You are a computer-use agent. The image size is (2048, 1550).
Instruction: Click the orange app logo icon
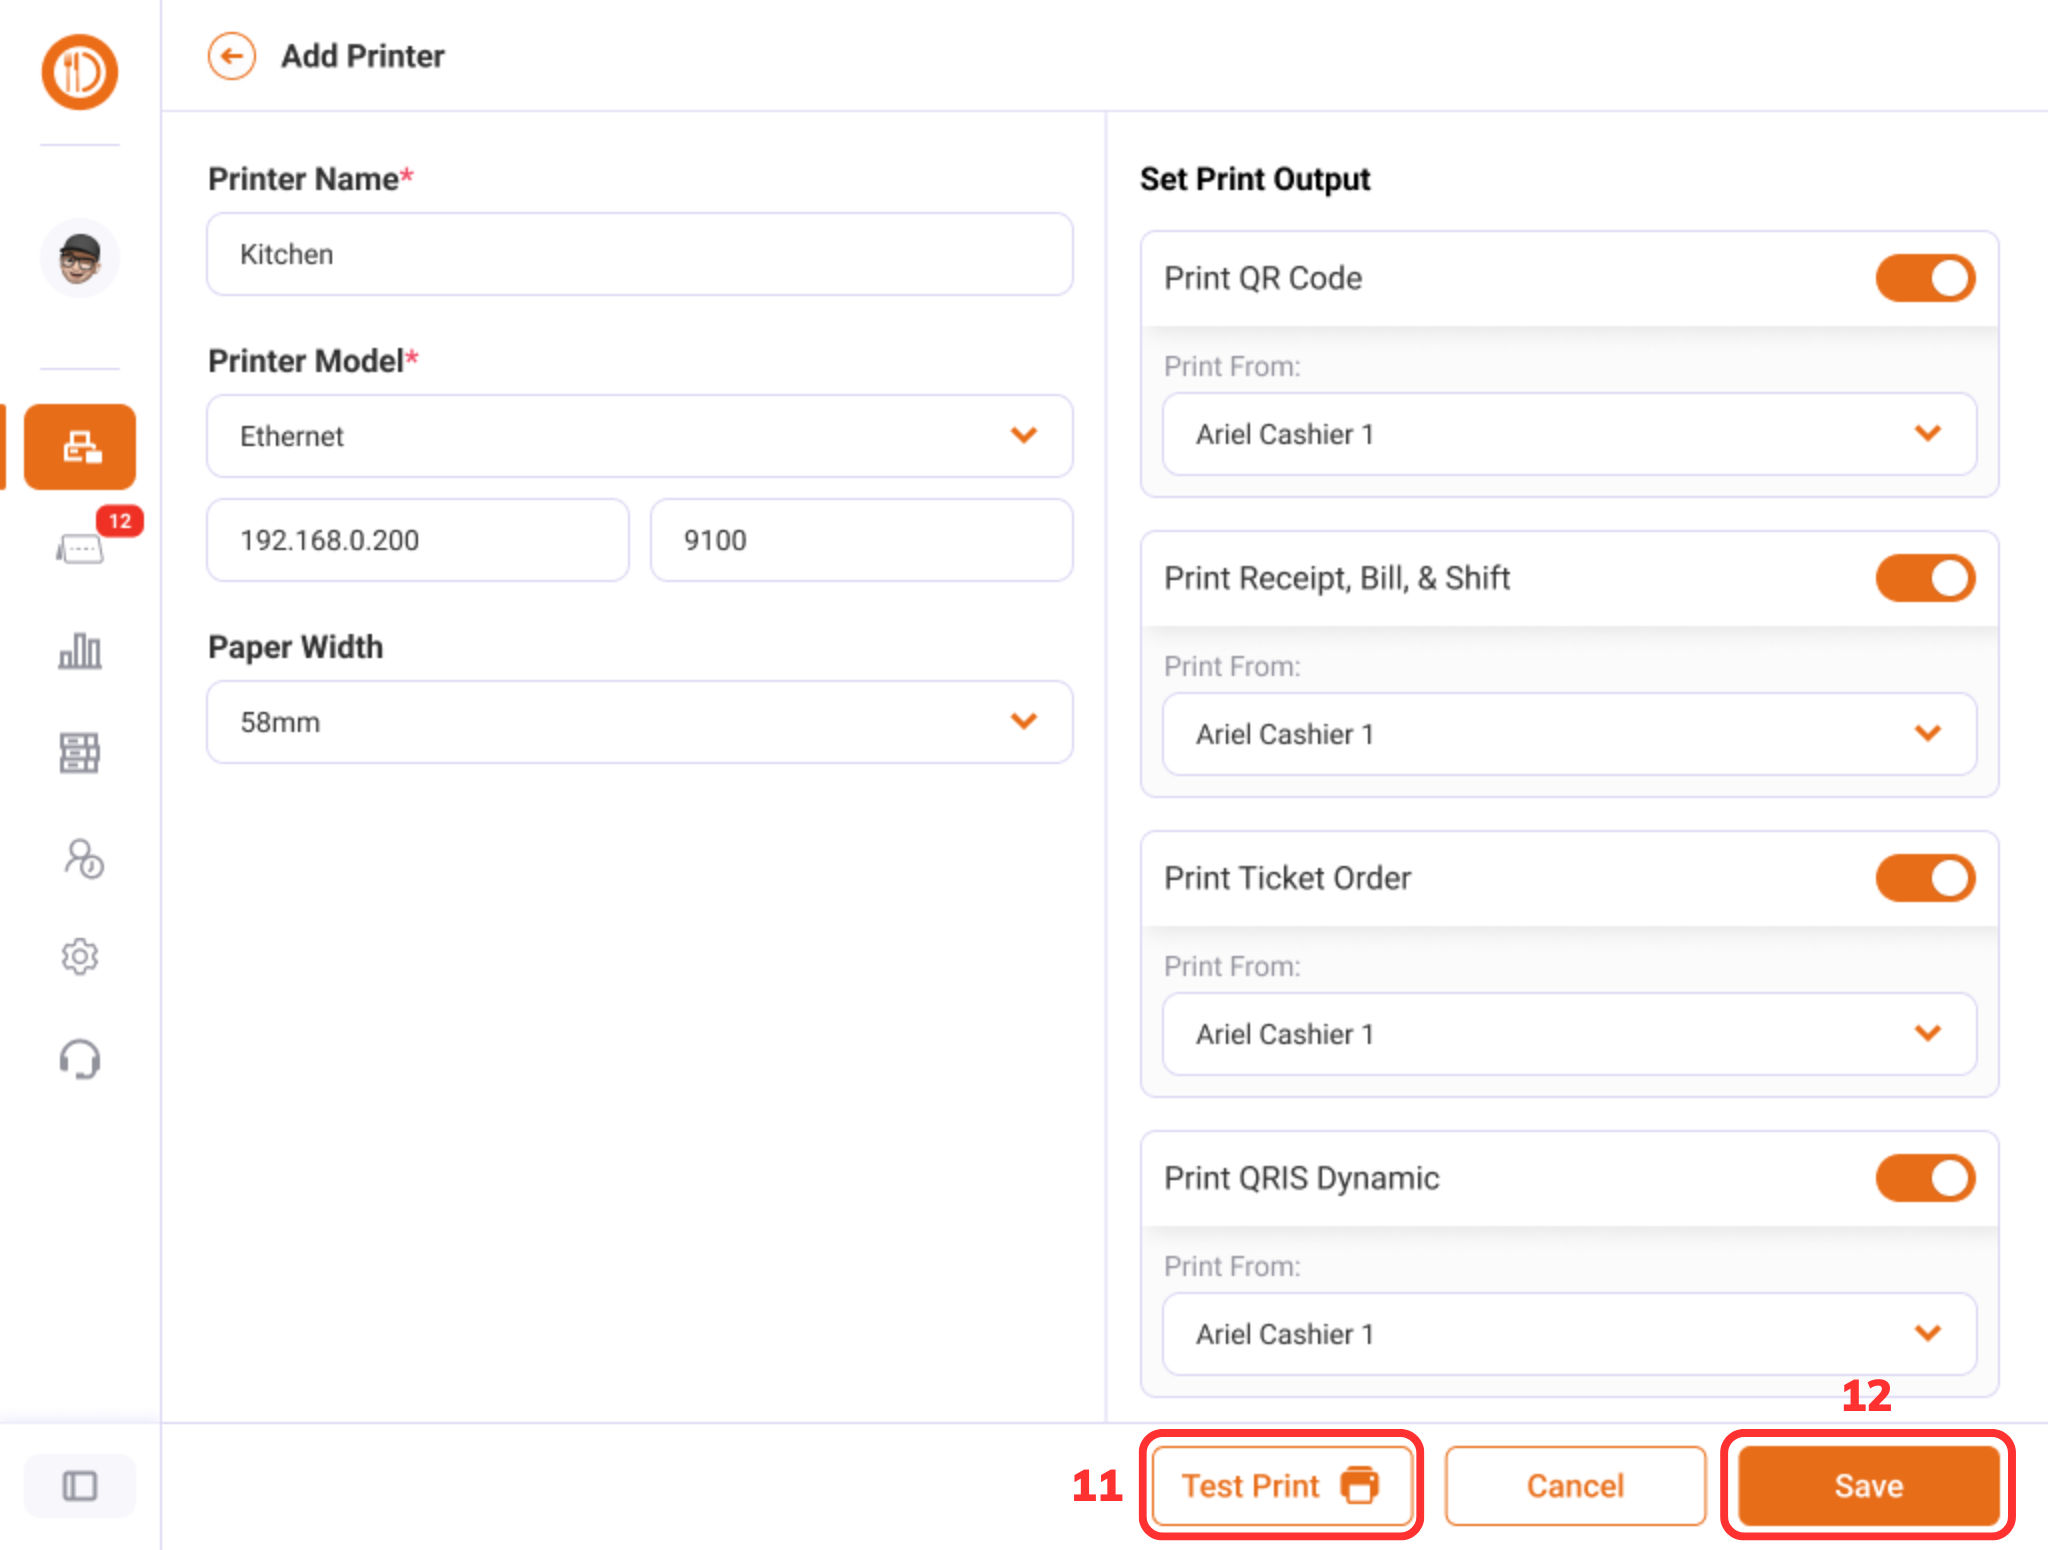pyautogui.click(x=80, y=72)
